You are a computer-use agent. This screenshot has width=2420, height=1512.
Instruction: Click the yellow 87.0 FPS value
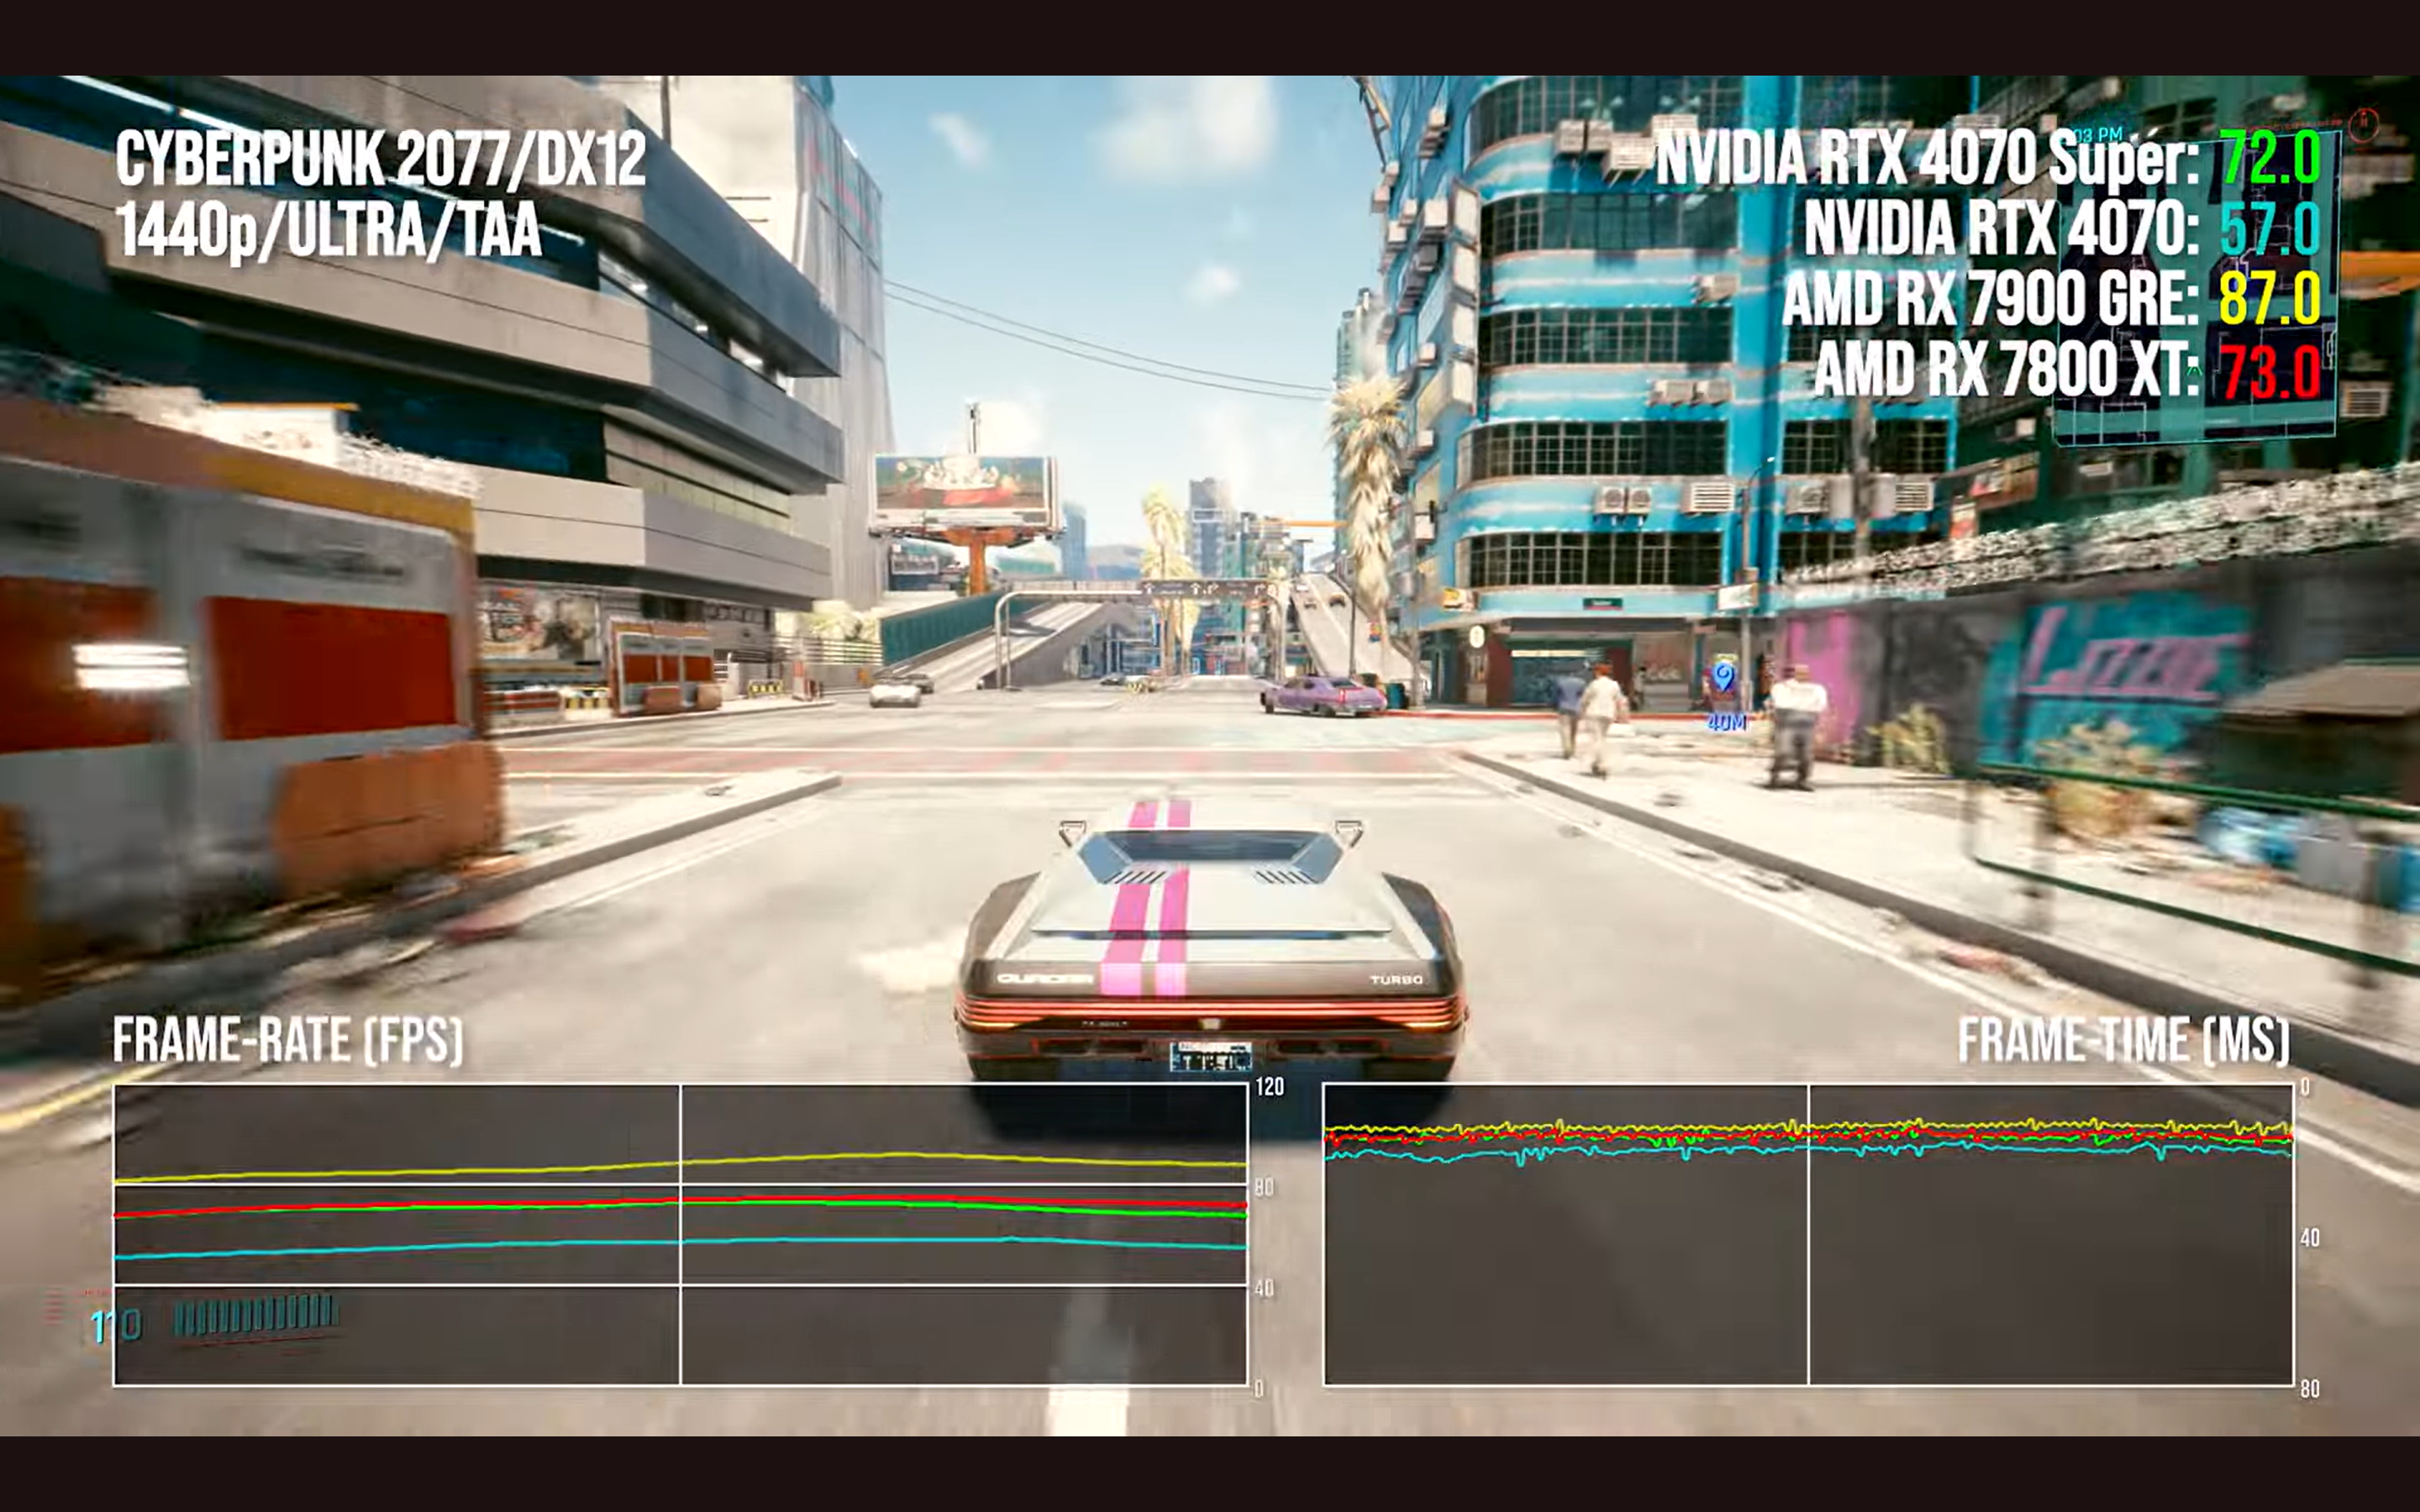pyautogui.click(x=2270, y=299)
